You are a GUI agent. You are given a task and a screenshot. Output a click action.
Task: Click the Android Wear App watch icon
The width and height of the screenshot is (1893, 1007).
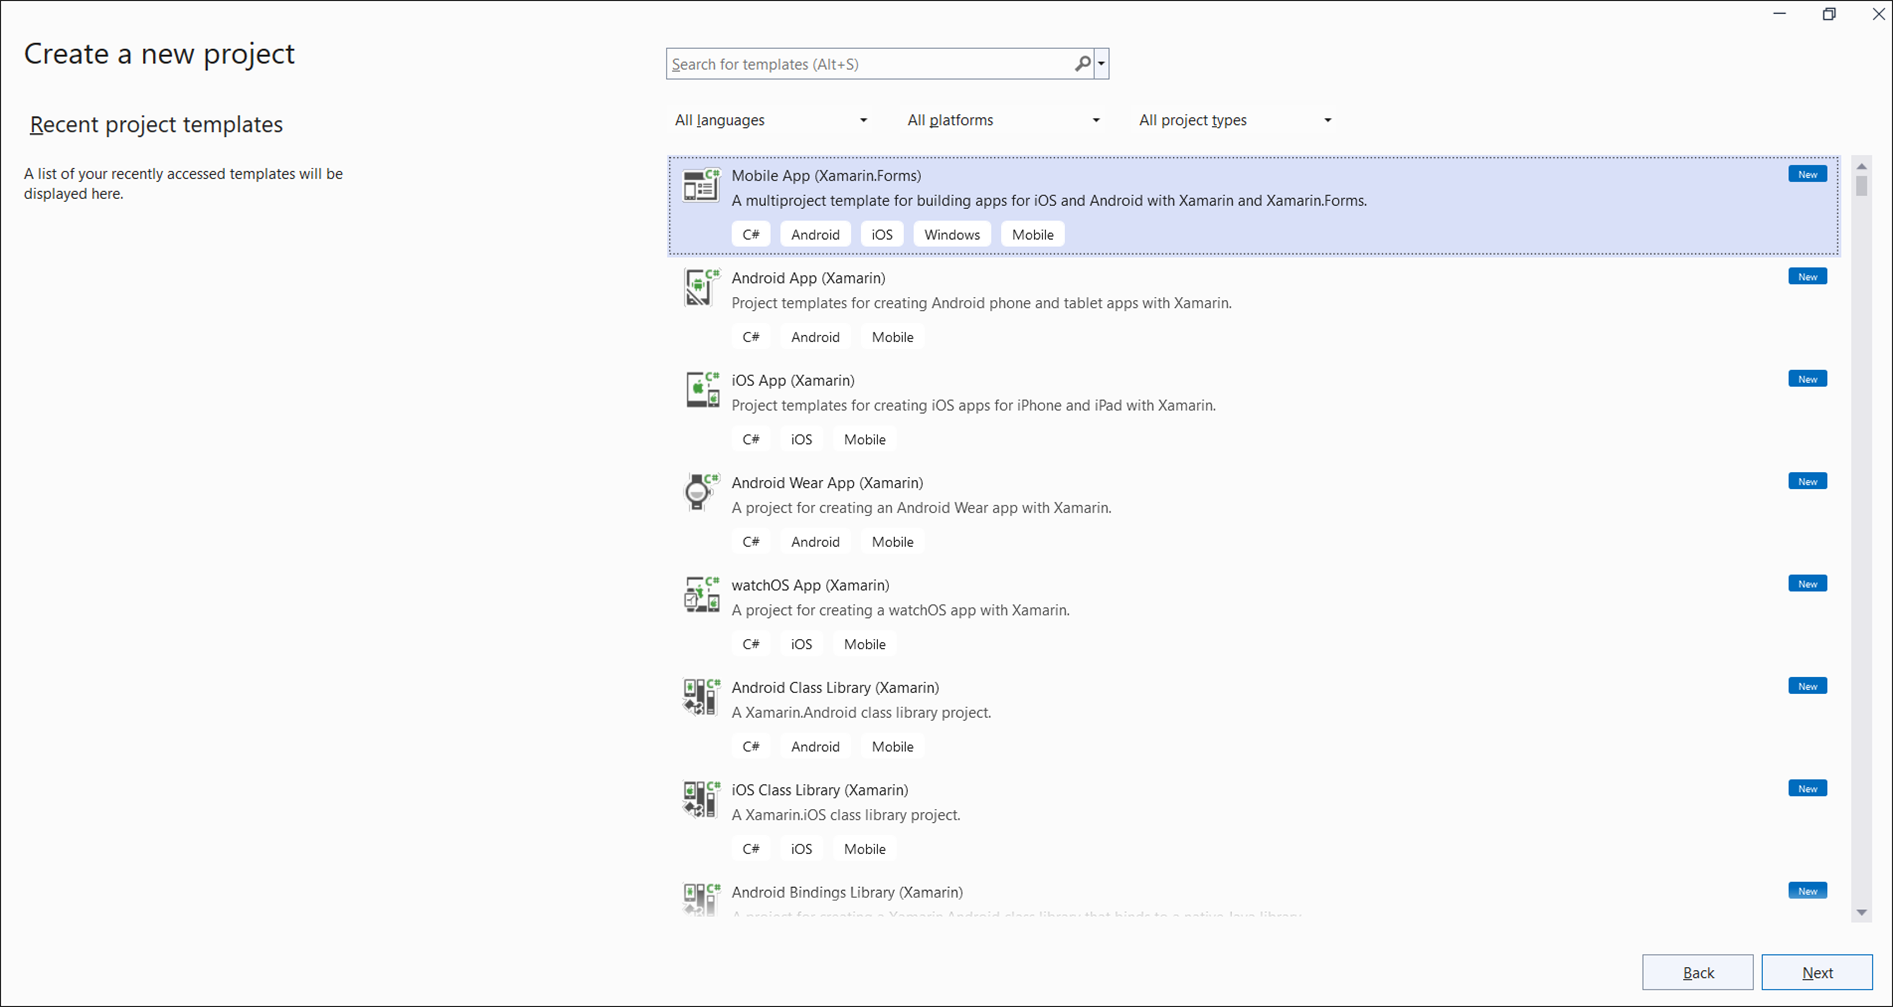[x=701, y=492]
